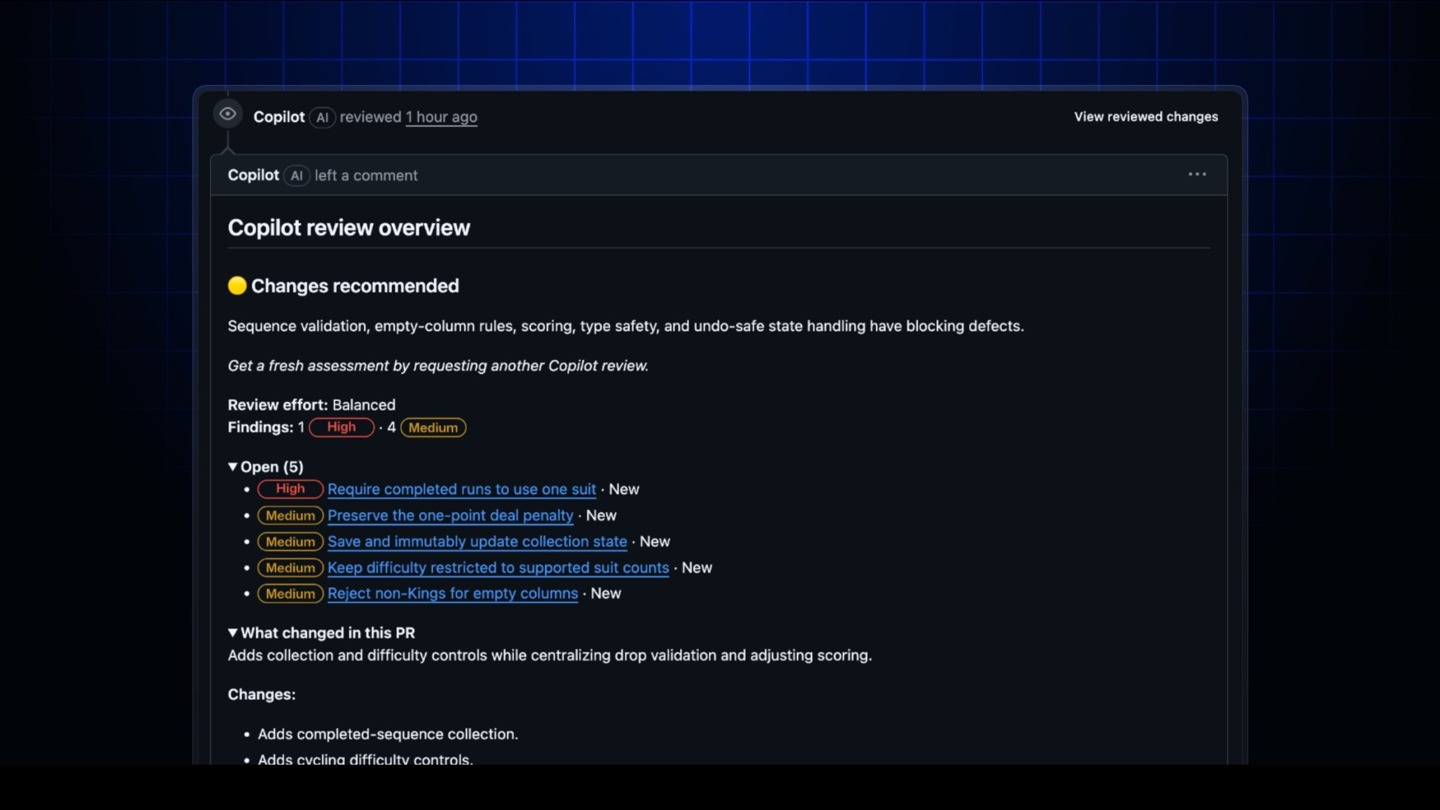Image resolution: width=1440 pixels, height=810 pixels.
Task: Open the three-dot comment options menu
Action: (x=1197, y=174)
